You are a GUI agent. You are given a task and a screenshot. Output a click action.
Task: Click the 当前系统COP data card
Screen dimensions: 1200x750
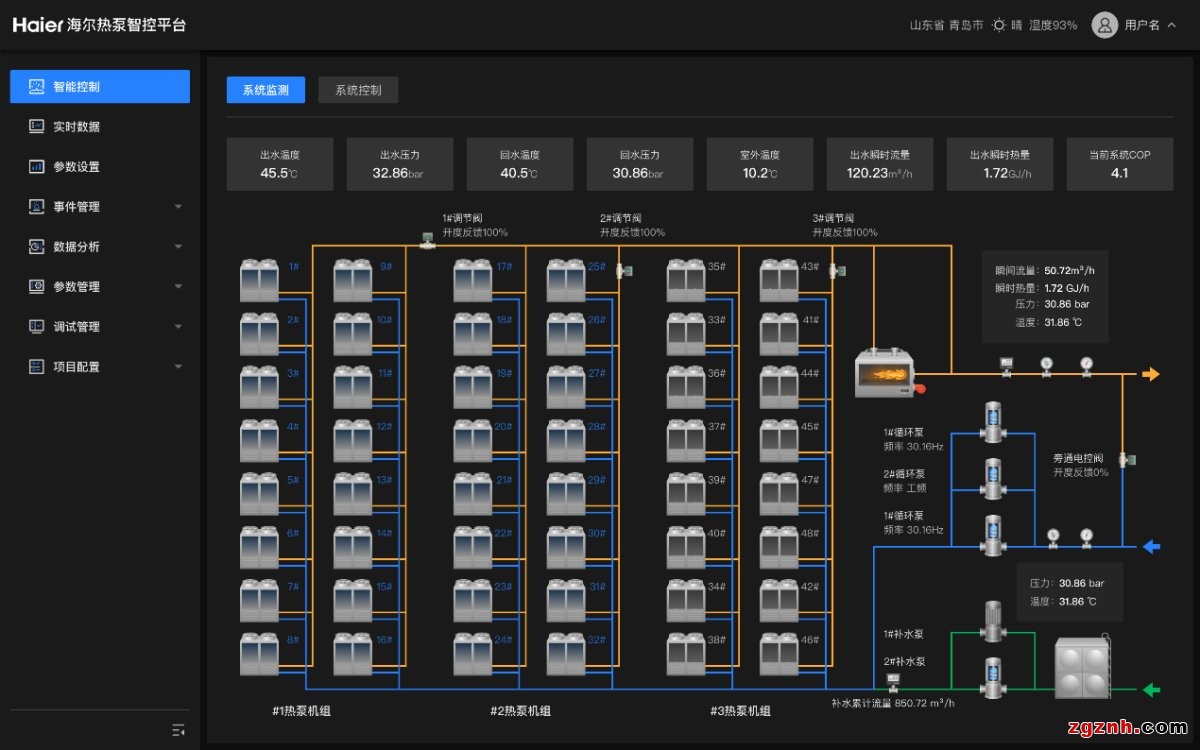coord(1119,164)
